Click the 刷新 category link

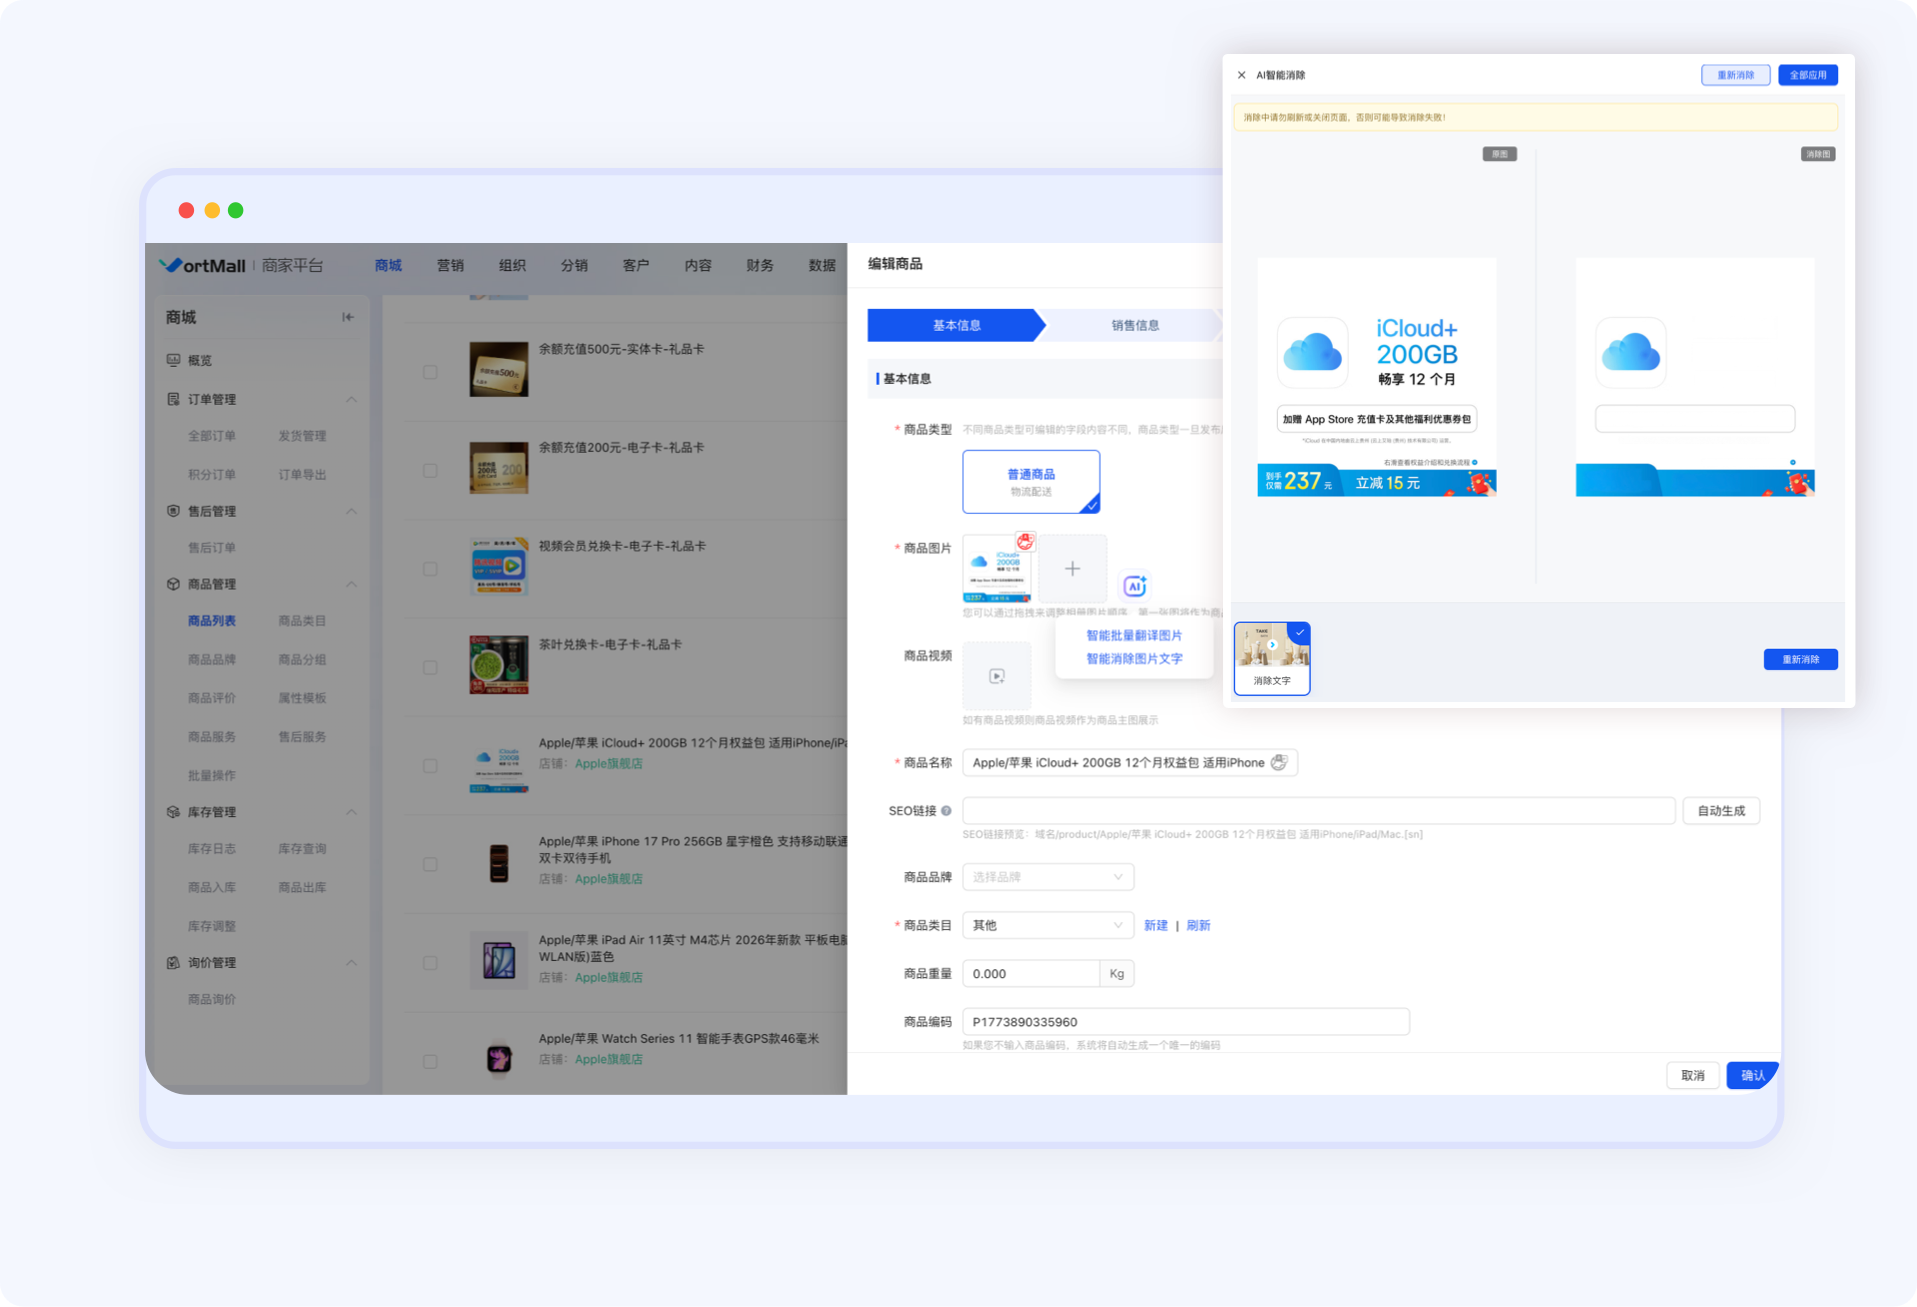pos(1198,926)
